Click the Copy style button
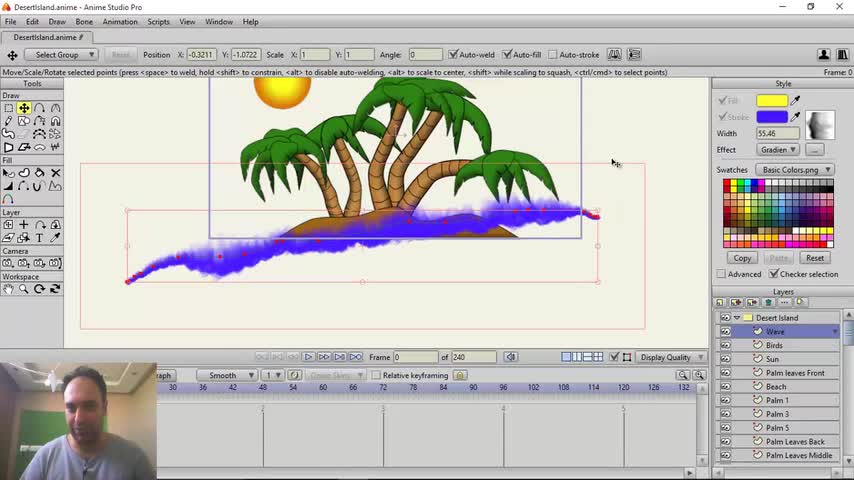This screenshot has height=480, width=854. pos(742,258)
